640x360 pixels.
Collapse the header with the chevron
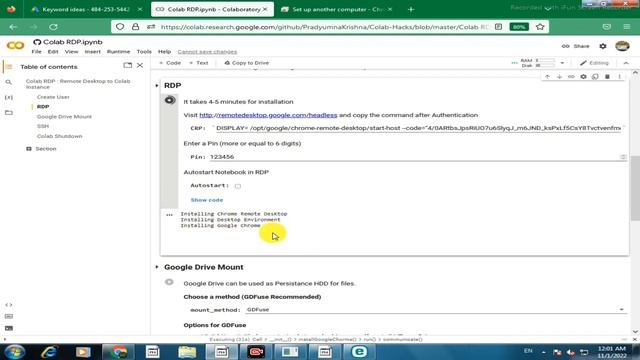[x=626, y=63]
